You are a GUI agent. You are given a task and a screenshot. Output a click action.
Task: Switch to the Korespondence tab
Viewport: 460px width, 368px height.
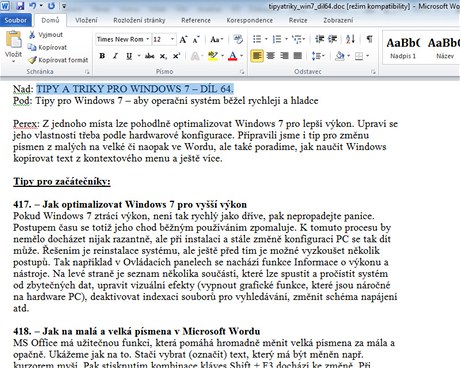(250, 20)
